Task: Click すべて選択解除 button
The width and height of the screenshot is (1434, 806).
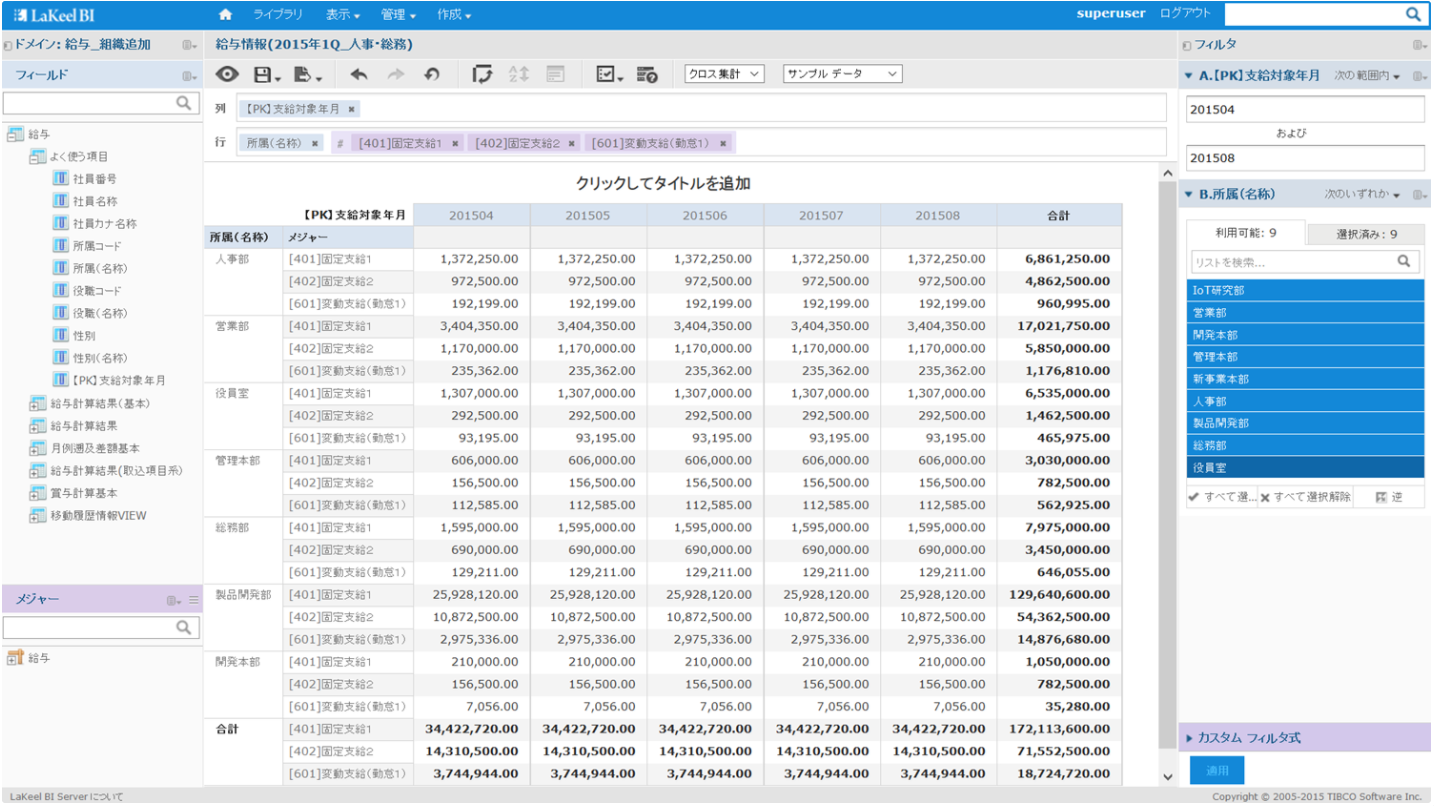Action: tap(1306, 497)
